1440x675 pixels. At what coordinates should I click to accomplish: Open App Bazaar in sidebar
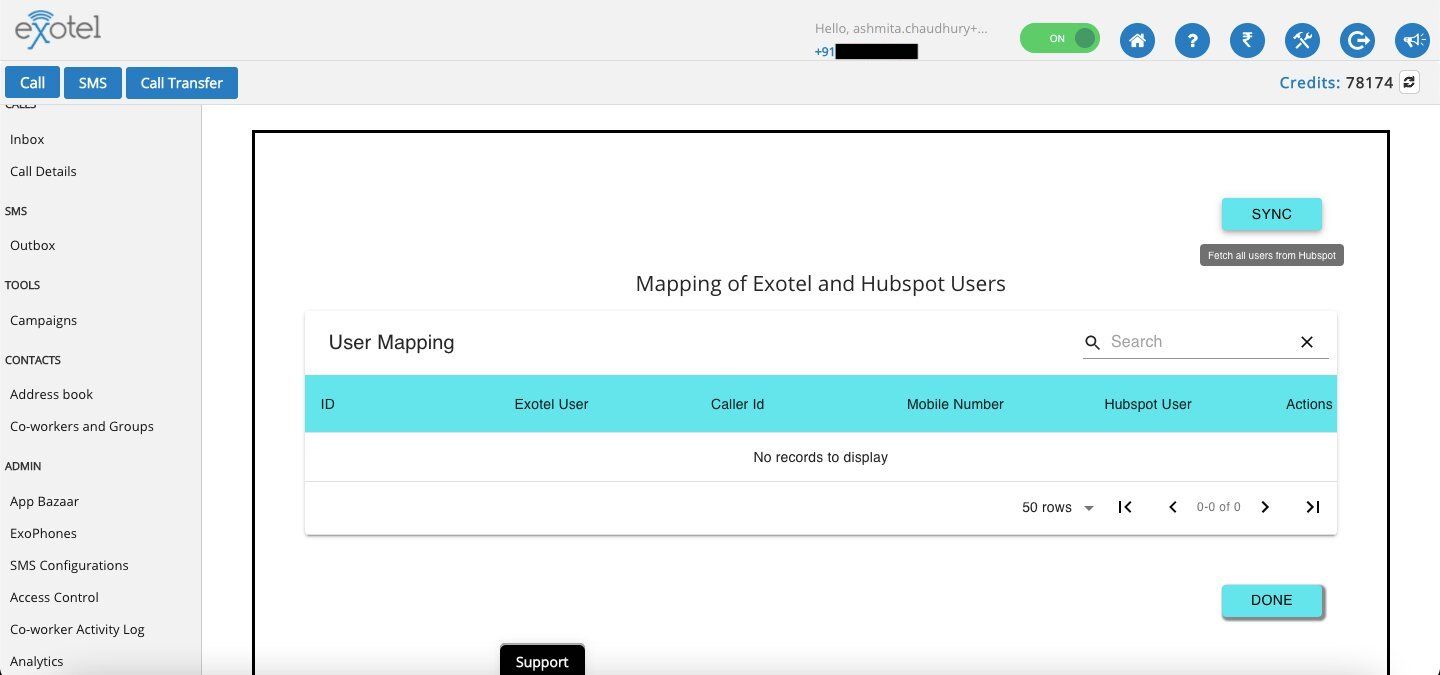click(x=44, y=501)
